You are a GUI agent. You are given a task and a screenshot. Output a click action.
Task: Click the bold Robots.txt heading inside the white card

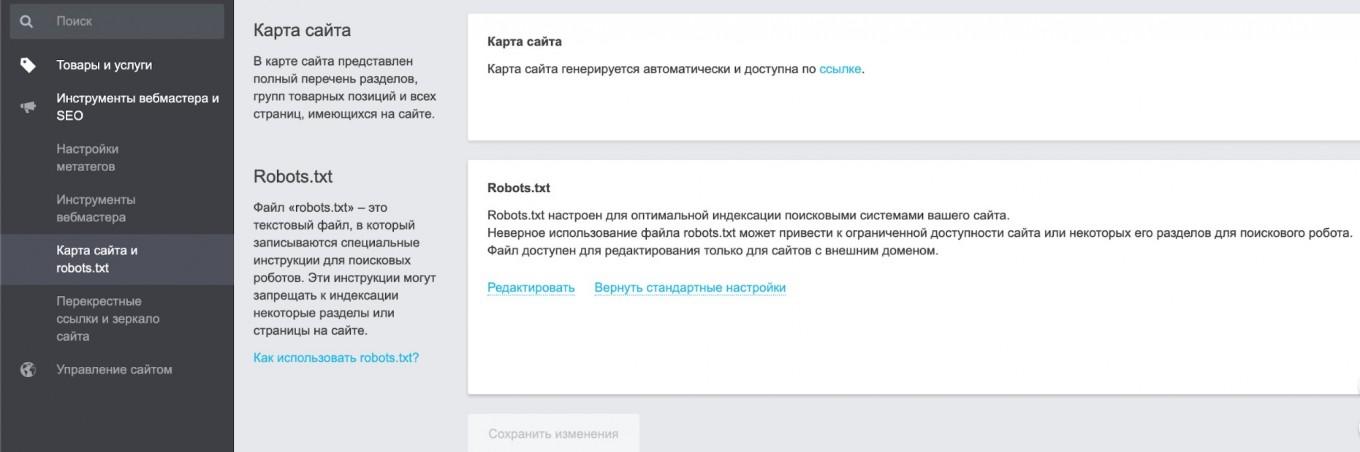[519, 188]
